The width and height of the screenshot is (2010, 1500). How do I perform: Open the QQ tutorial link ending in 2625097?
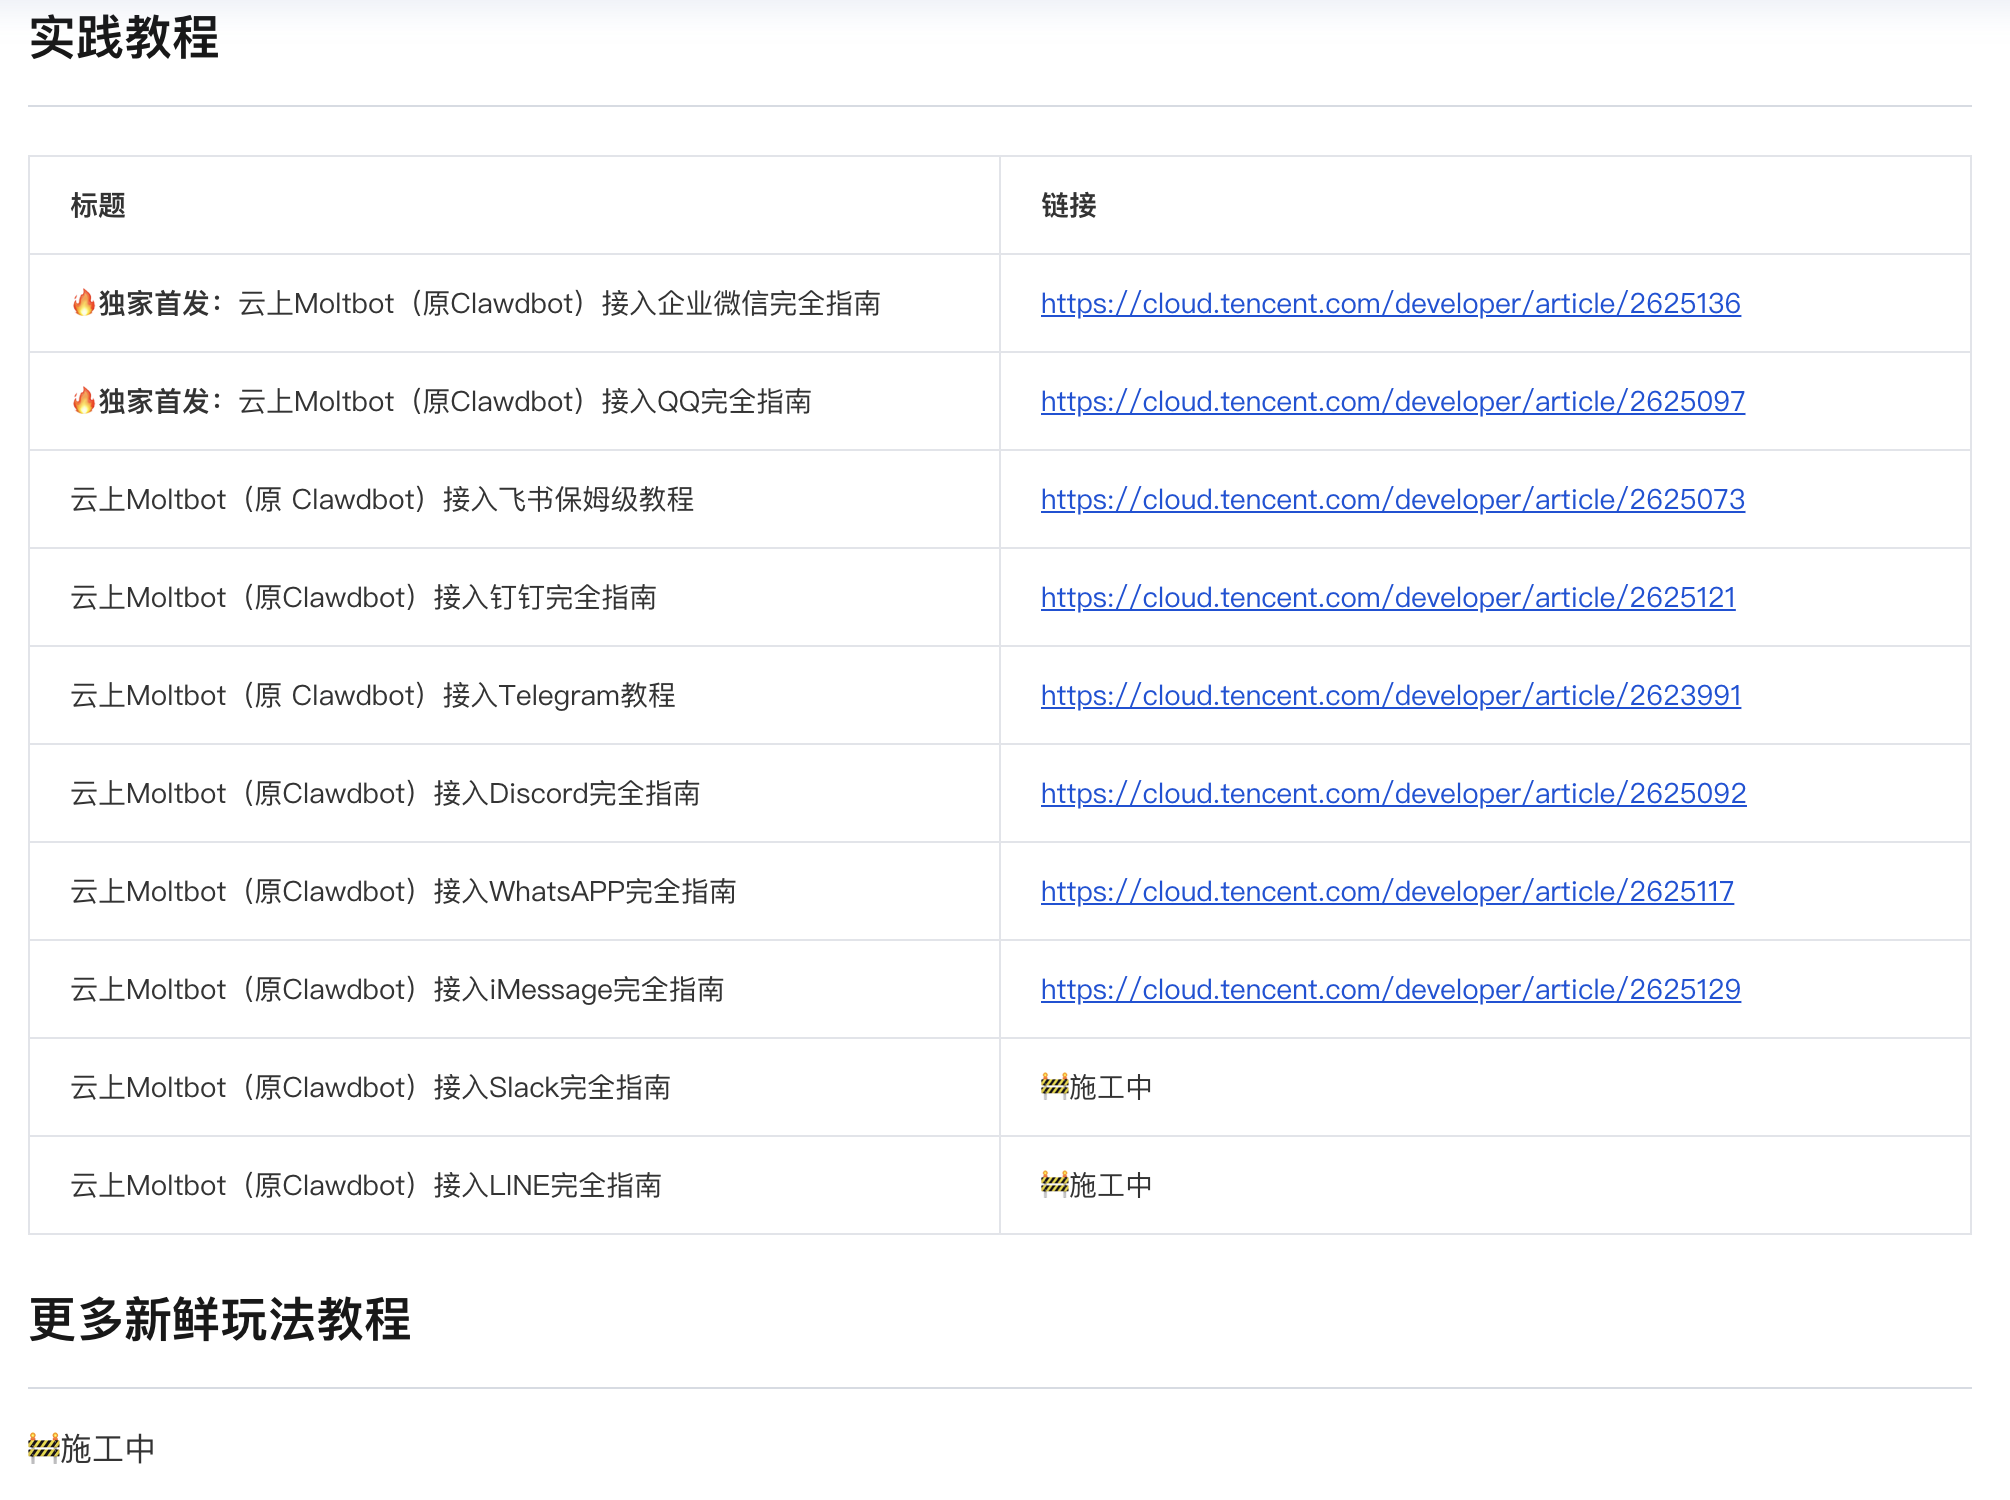1391,401
